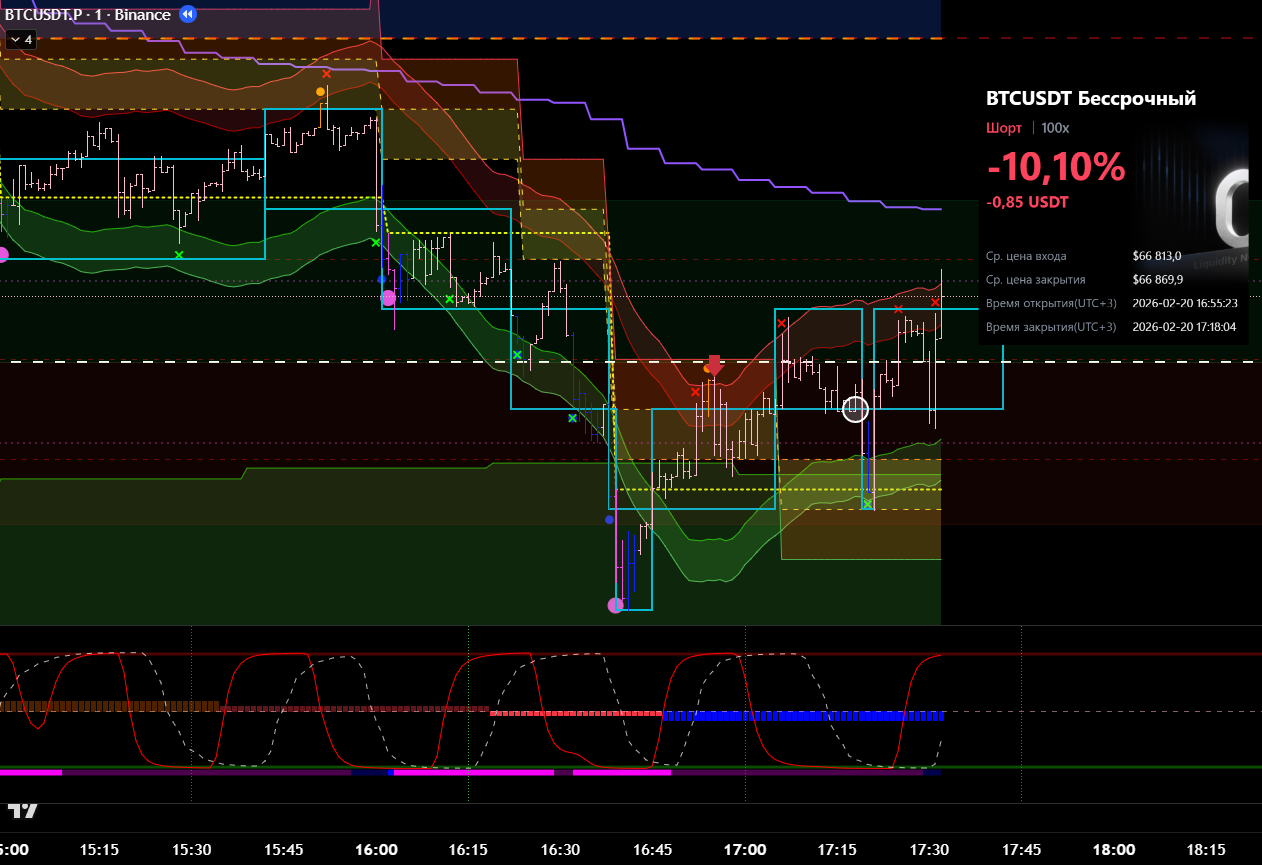Click the 100x leverage label
The width and height of the screenshot is (1262, 865).
click(1055, 128)
